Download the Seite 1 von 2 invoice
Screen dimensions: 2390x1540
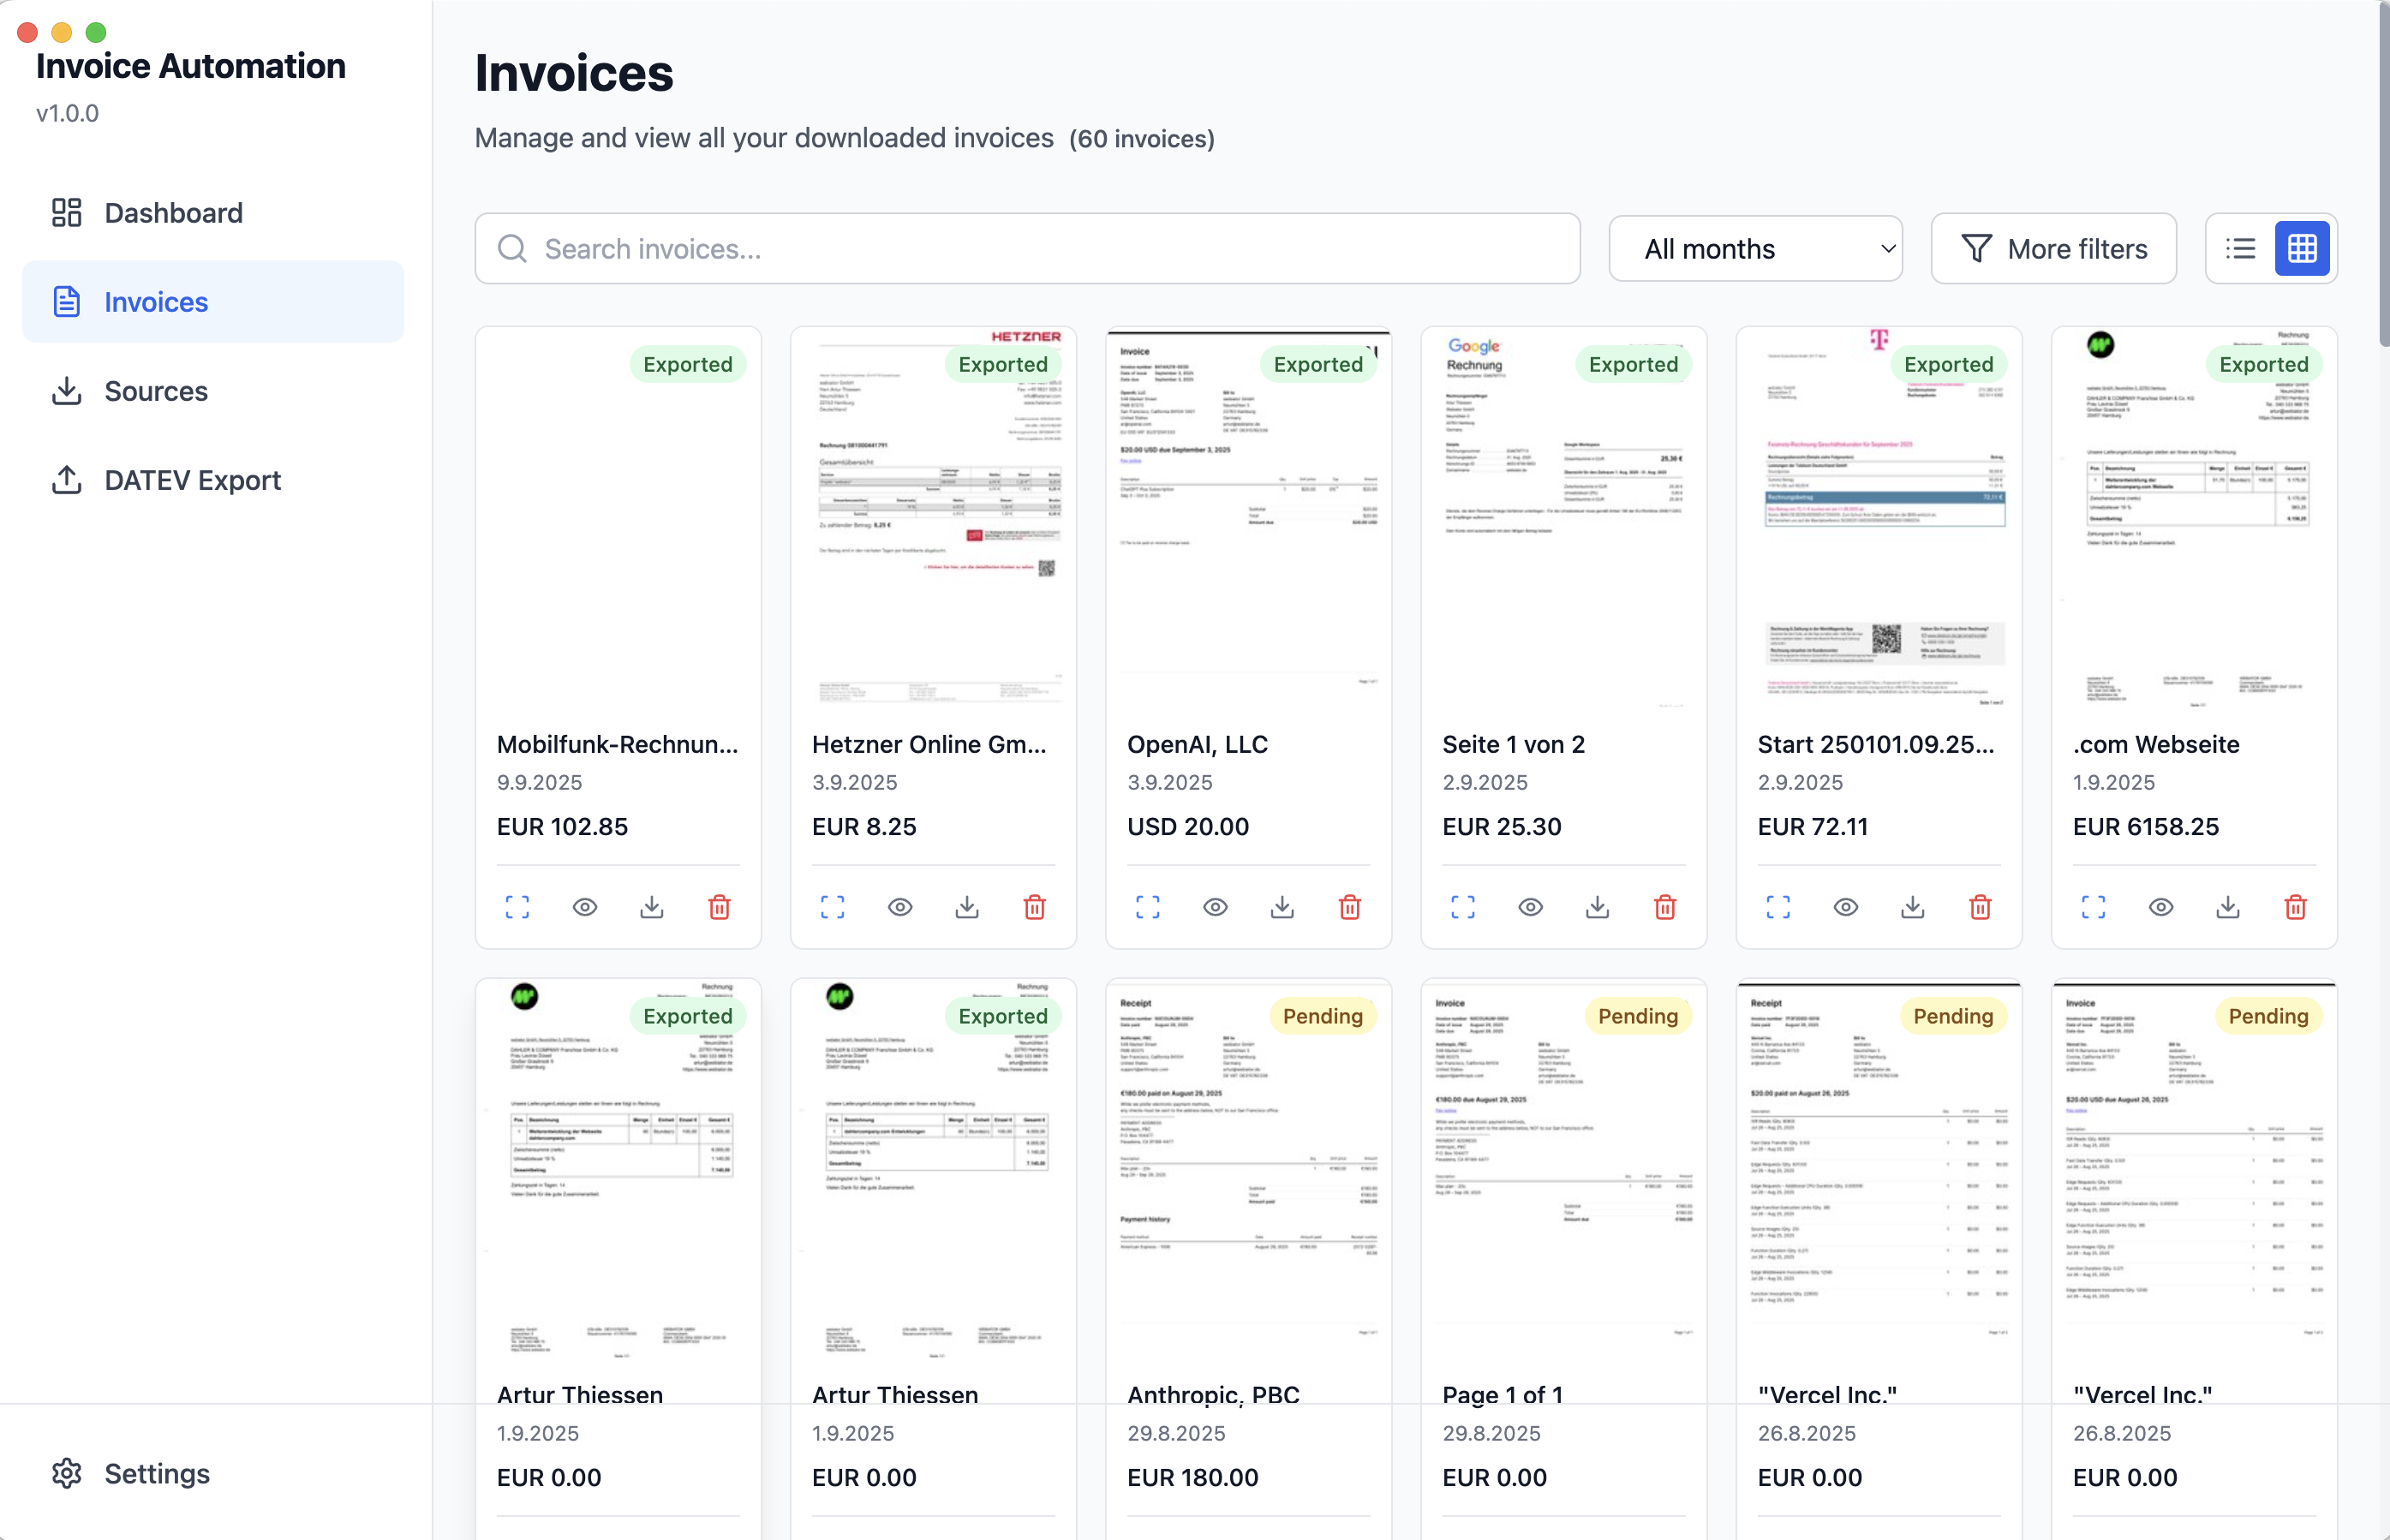[x=1597, y=907]
